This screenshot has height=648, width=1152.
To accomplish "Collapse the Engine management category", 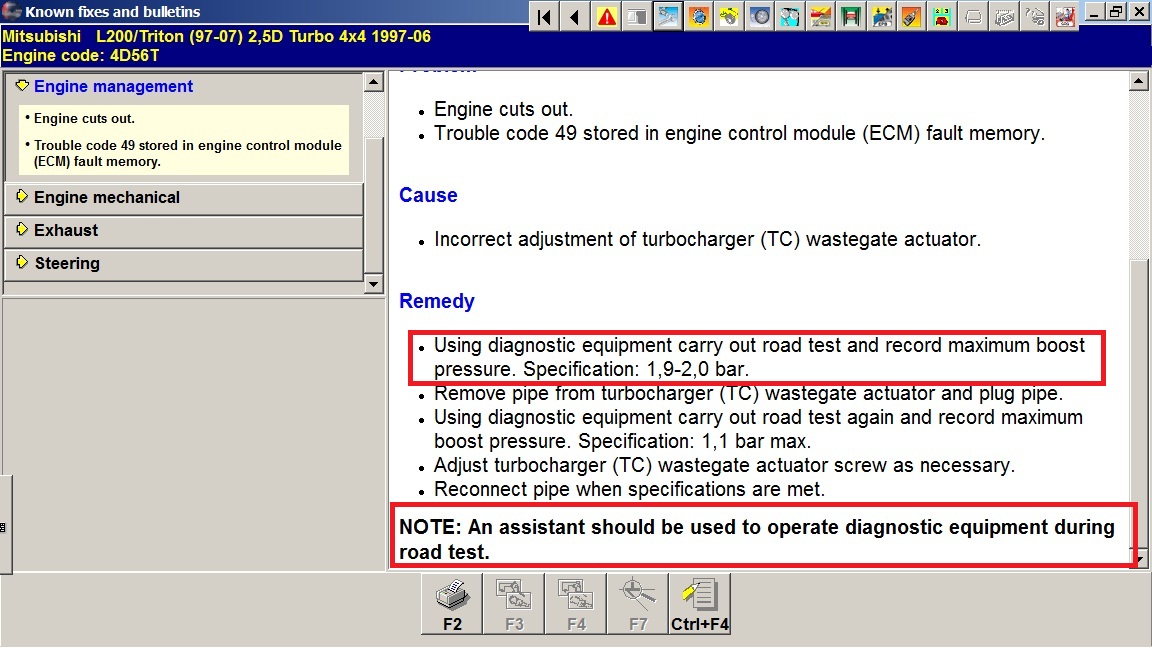I will coord(113,87).
